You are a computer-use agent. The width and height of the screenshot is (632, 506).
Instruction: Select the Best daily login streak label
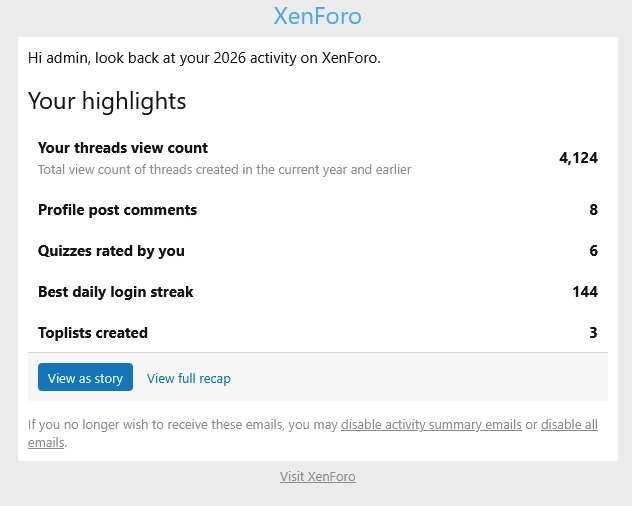[116, 292]
